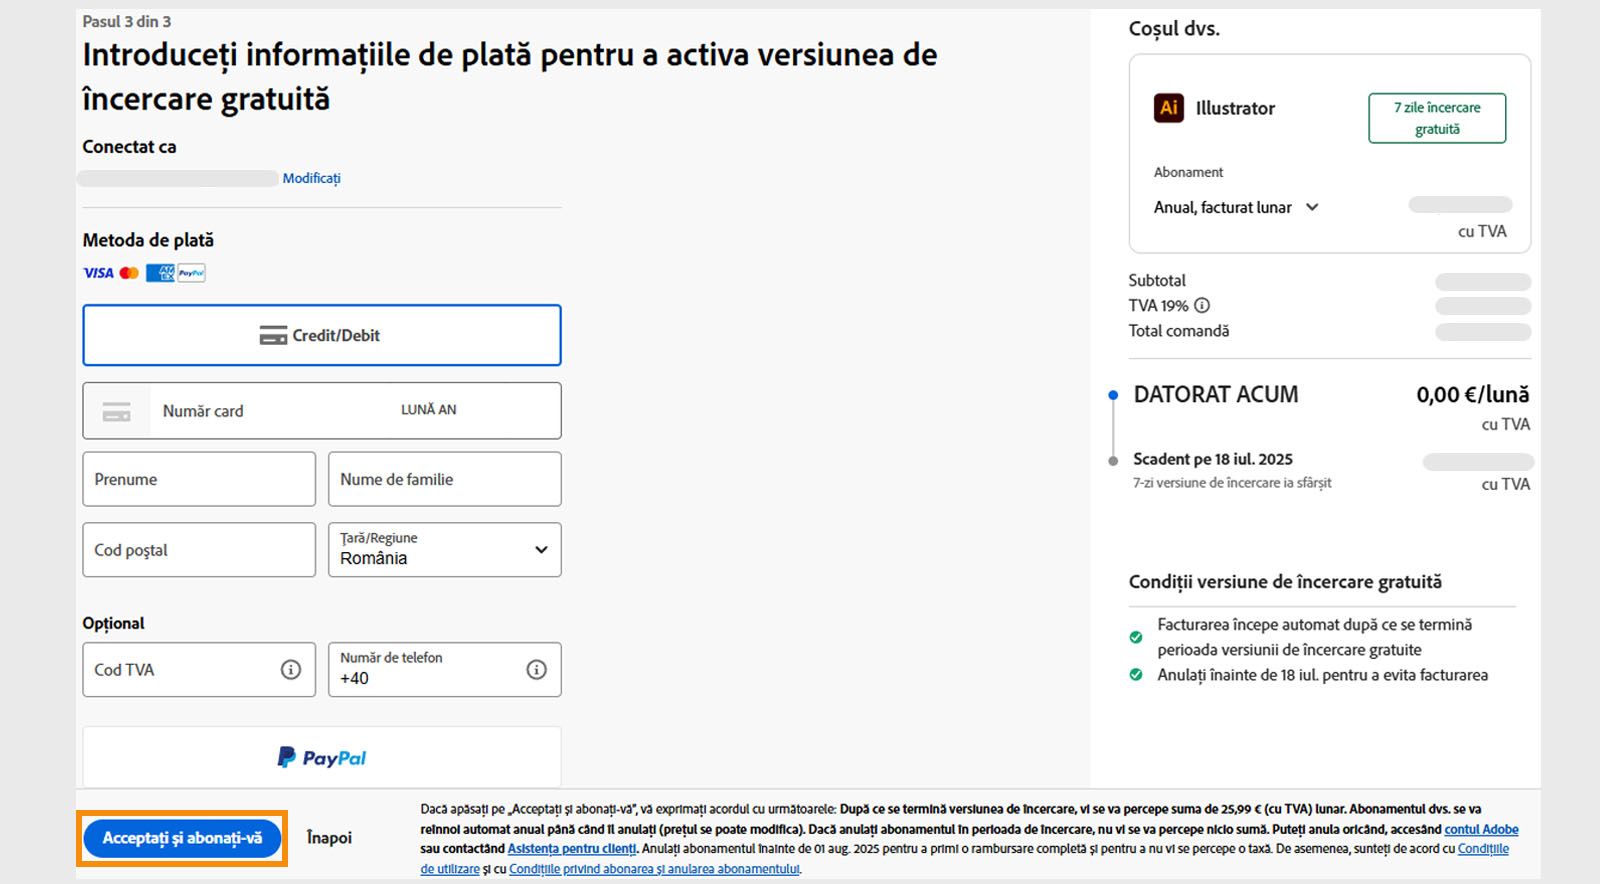Focus the Număr card input field
The image size is (1600, 884).
[270, 411]
